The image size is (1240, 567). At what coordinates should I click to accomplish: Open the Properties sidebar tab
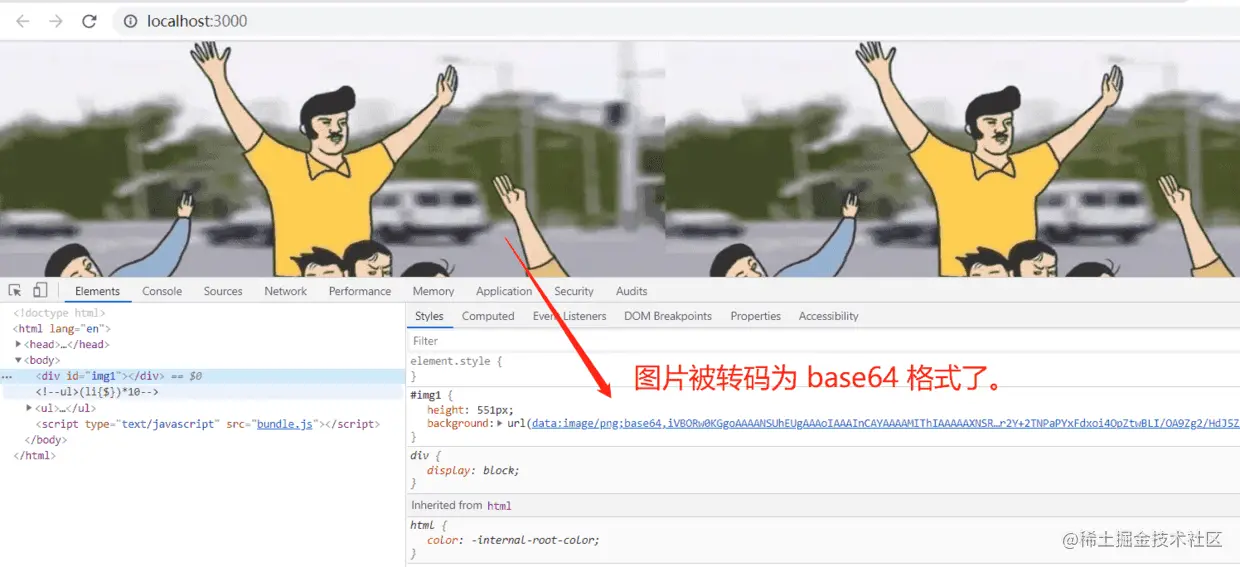(x=755, y=316)
